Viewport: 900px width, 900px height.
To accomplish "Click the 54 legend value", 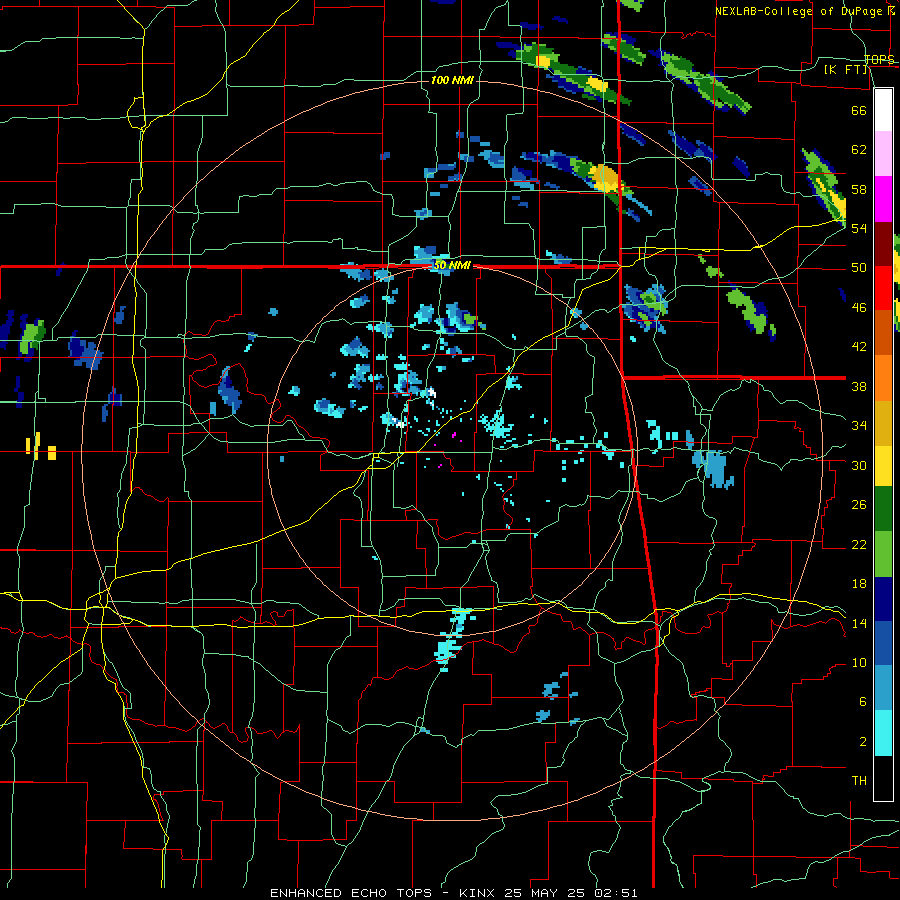I will [859, 228].
